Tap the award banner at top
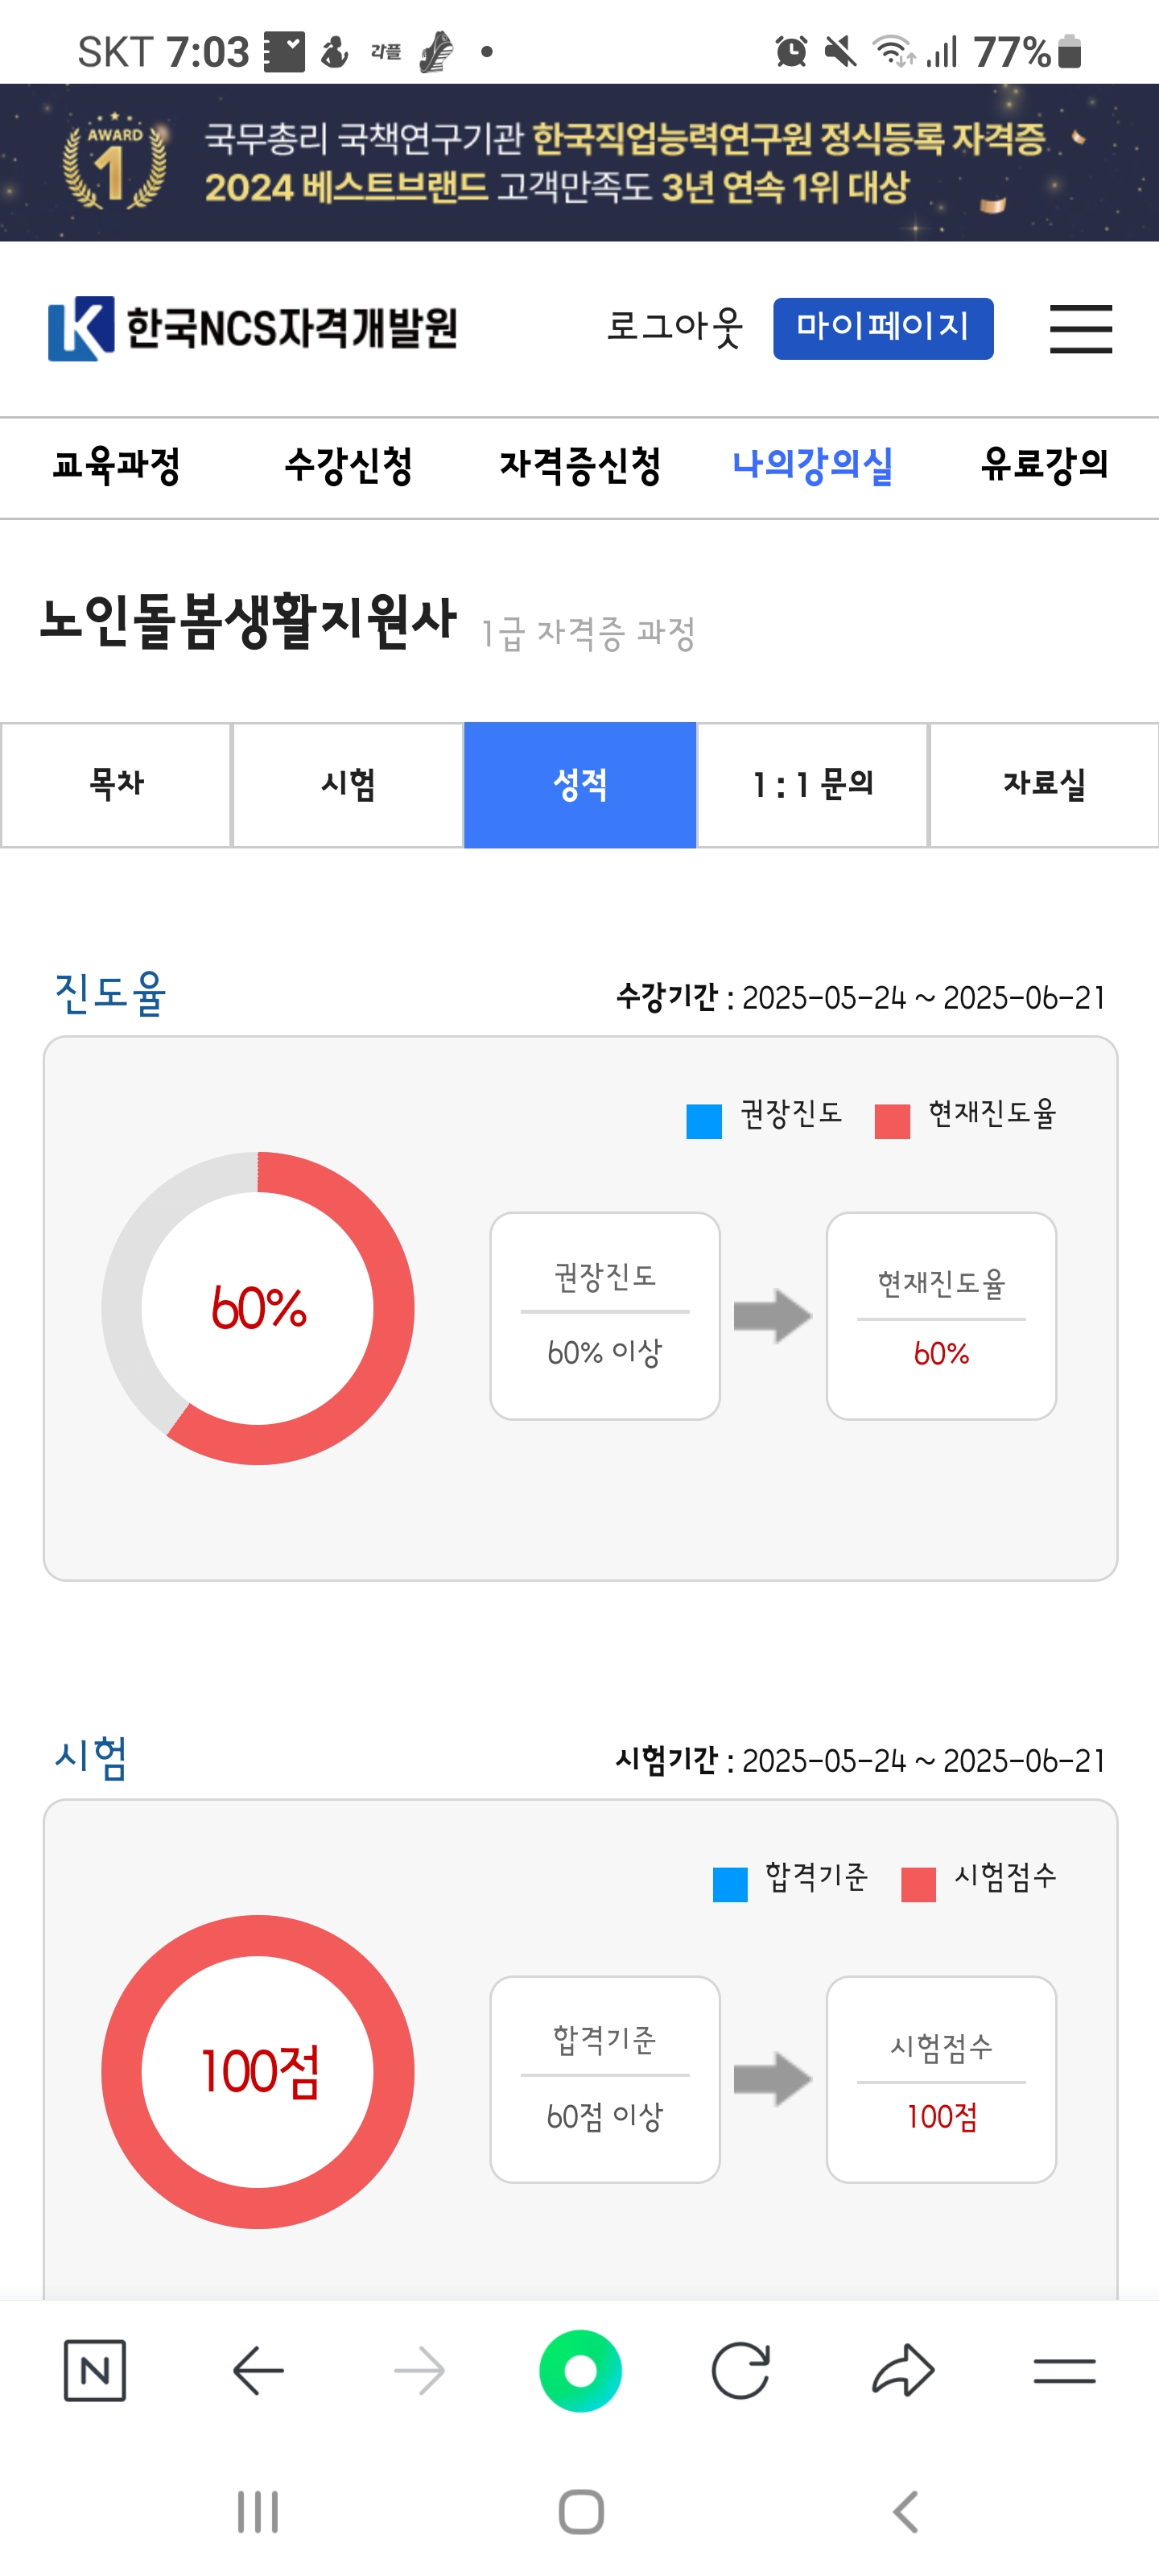The height and width of the screenshot is (2576, 1159). [579, 162]
